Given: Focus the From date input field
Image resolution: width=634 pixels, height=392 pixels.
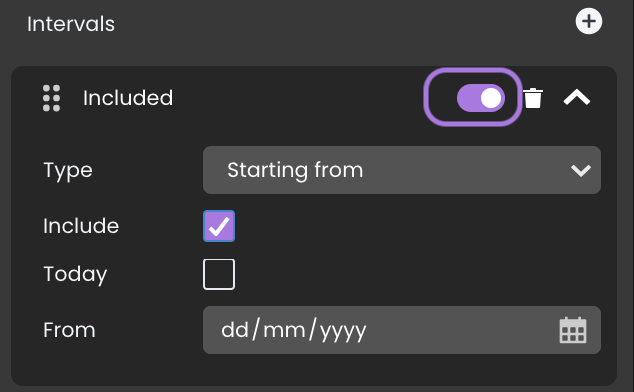Looking at the screenshot, I should pyautogui.click(x=402, y=330).
